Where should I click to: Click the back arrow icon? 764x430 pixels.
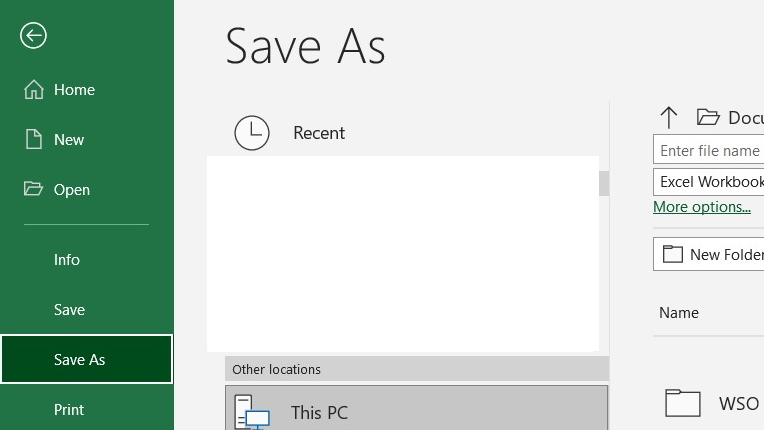point(33,36)
